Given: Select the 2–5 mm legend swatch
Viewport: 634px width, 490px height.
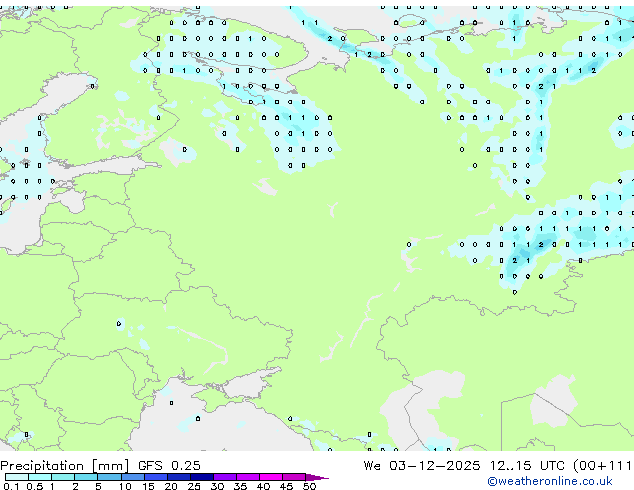Looking at the screenshot, I should tap(86, 477).
